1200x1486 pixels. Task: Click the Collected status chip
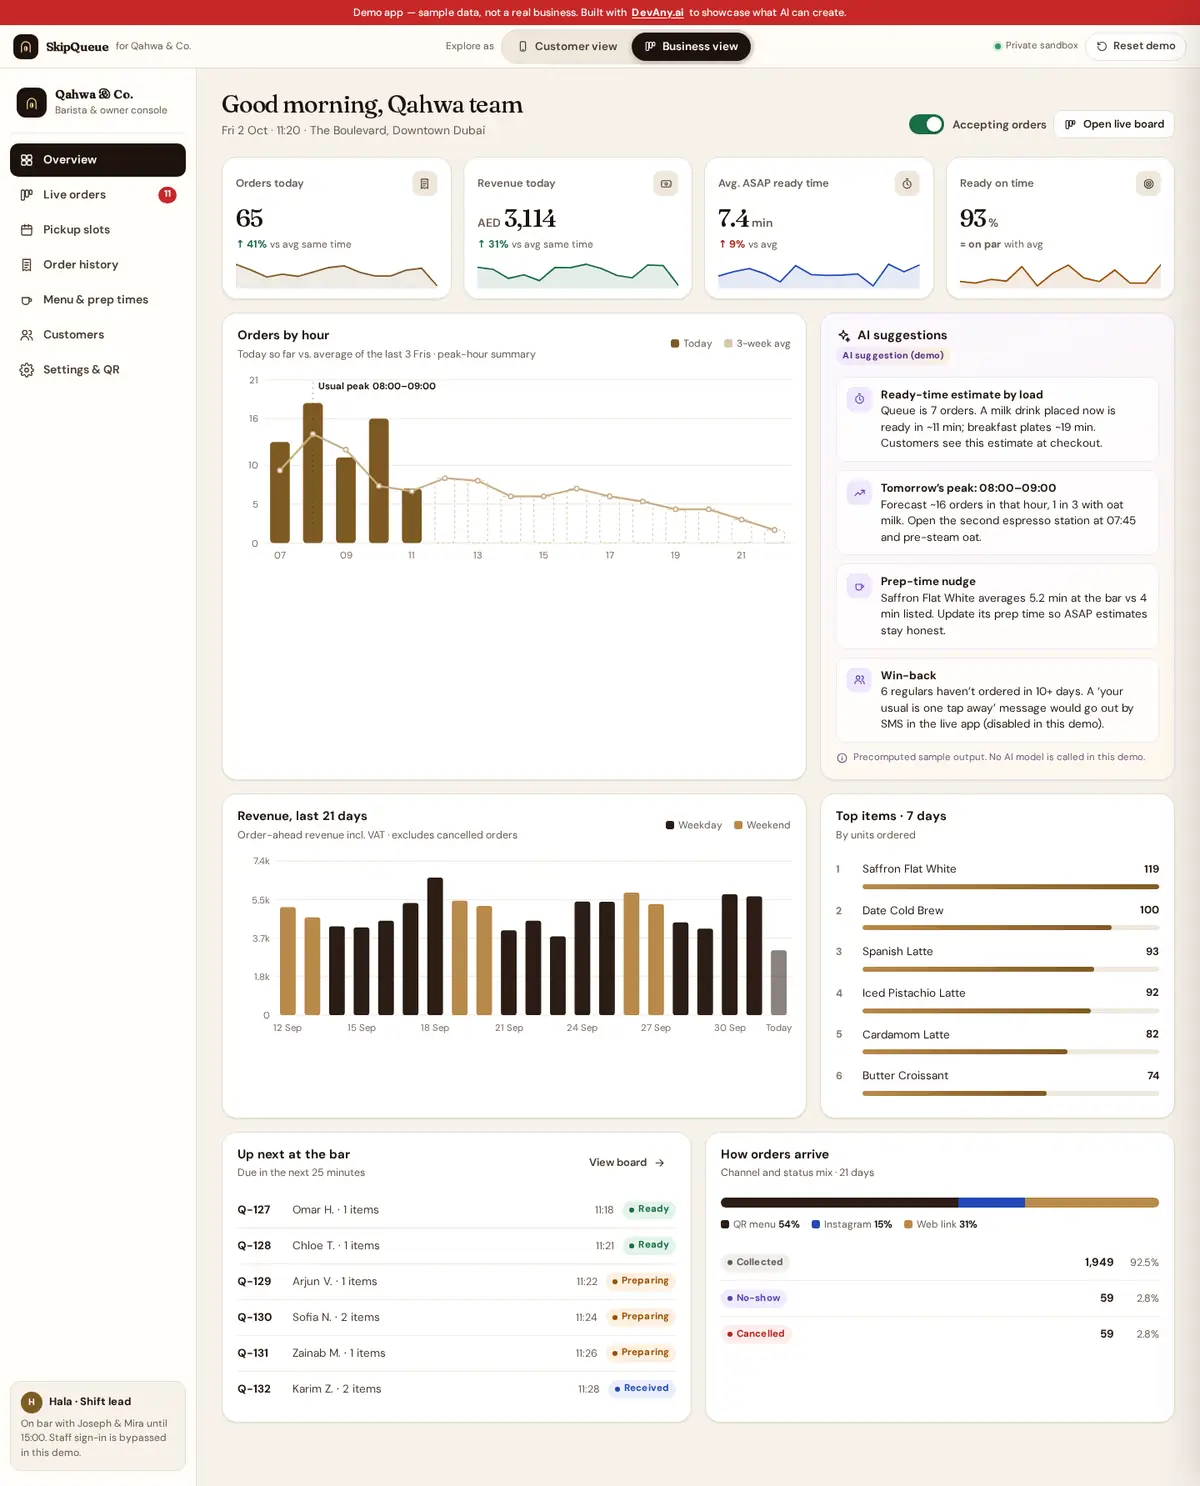point(755,1263)
